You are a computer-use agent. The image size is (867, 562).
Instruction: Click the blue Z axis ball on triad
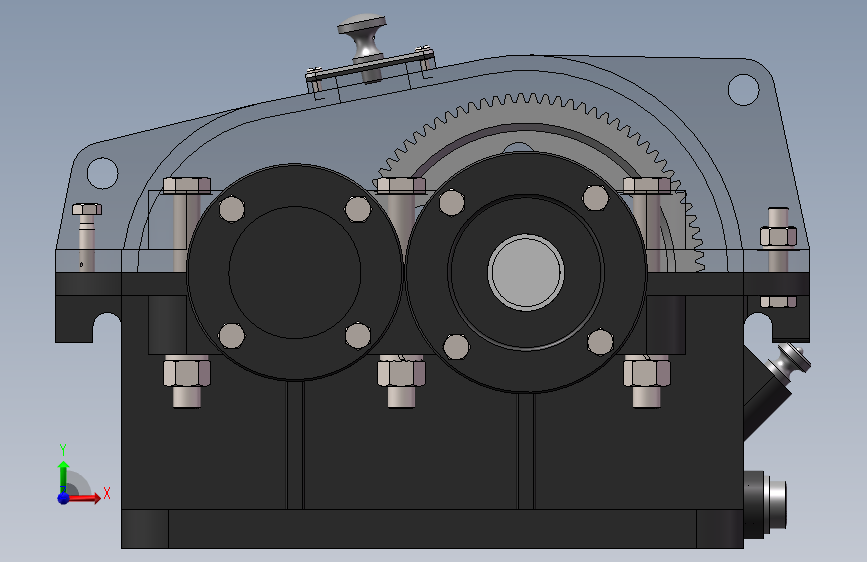click(x=64, y=498)
